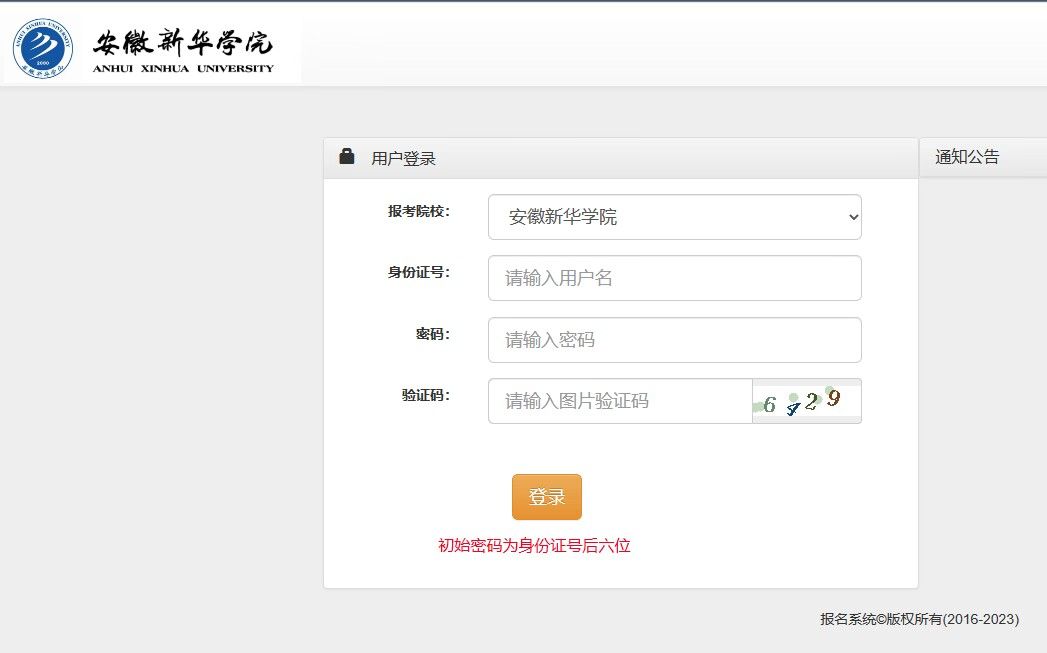Click the digit 9 in the captcha
Viewport: 1047px width, 653px height.
833,398
